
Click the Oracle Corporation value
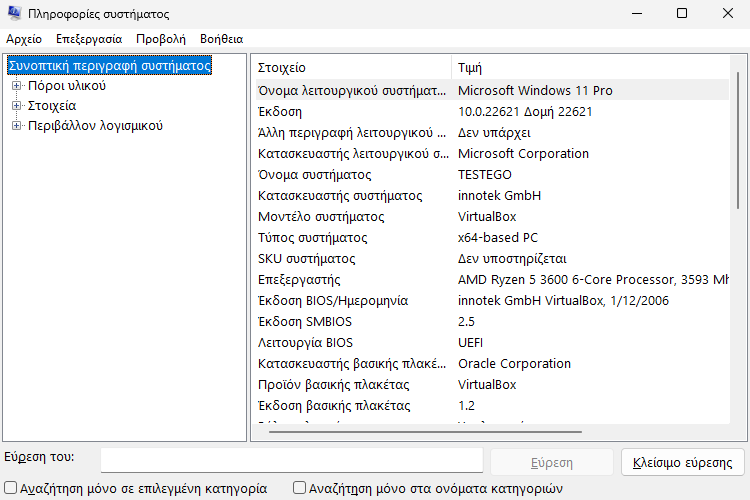[x=514, y=364]
